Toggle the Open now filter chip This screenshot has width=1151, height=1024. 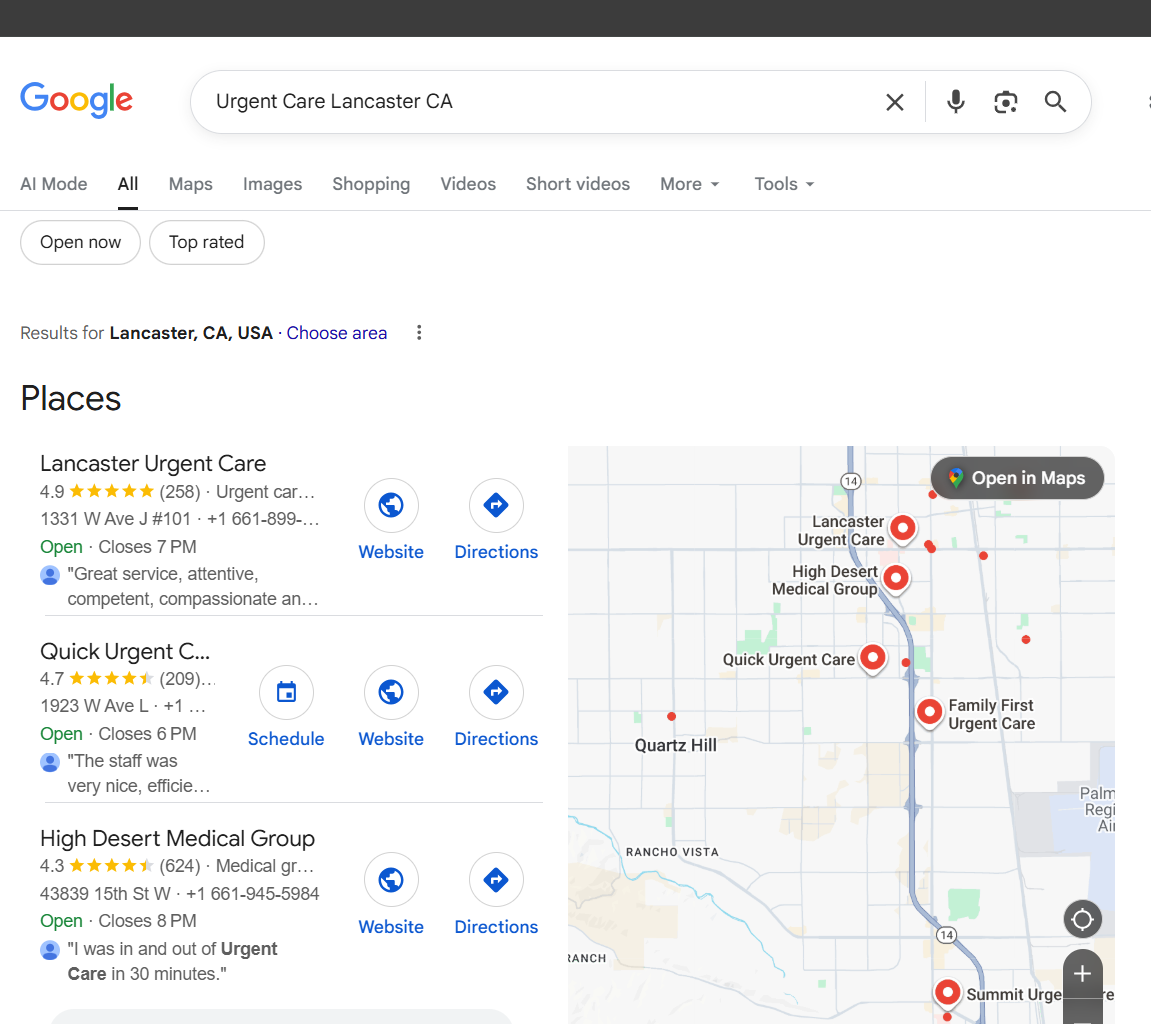[80, 242]
